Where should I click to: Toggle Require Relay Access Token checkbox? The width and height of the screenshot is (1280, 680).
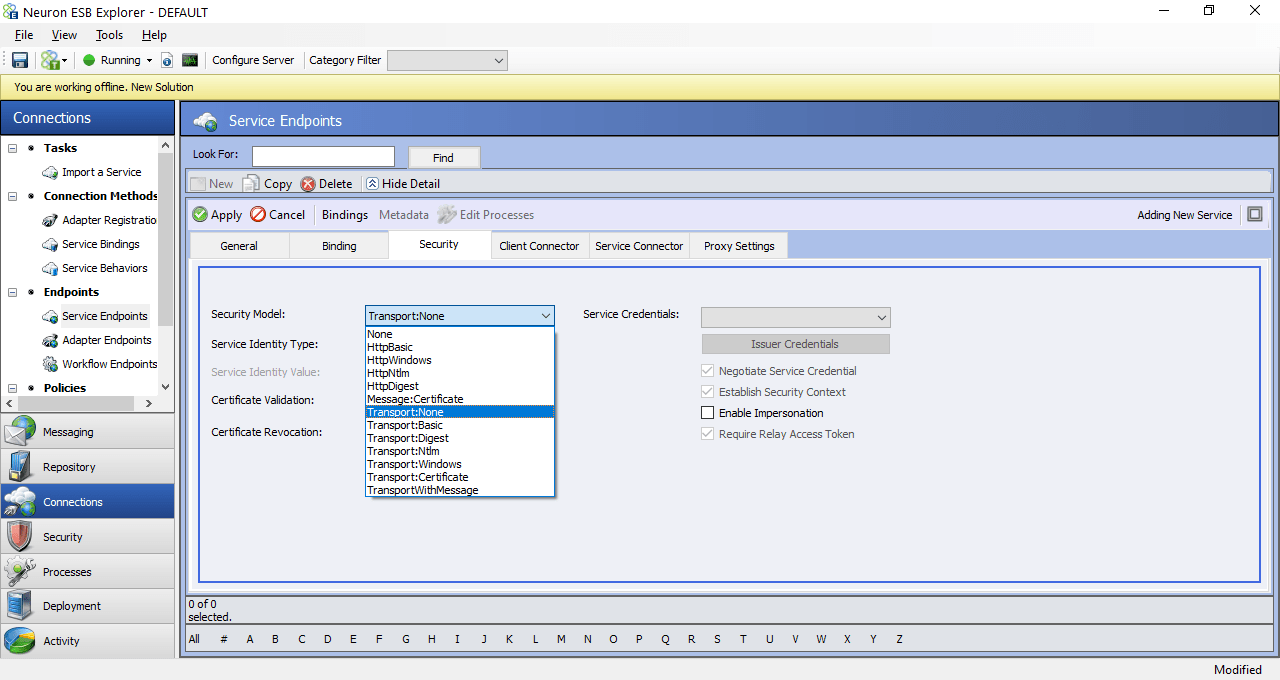pyautogui.click(x=708, y=434)
